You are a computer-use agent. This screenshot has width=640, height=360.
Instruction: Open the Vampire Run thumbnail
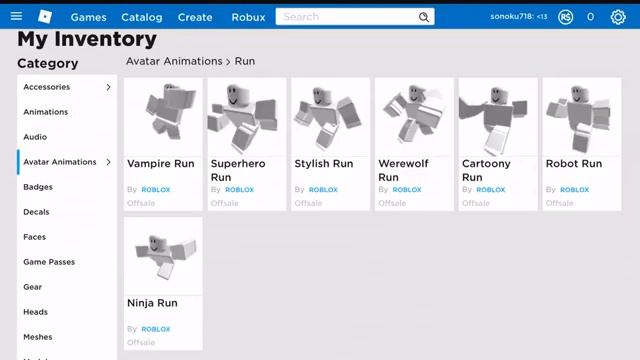(x=163, y=117)
